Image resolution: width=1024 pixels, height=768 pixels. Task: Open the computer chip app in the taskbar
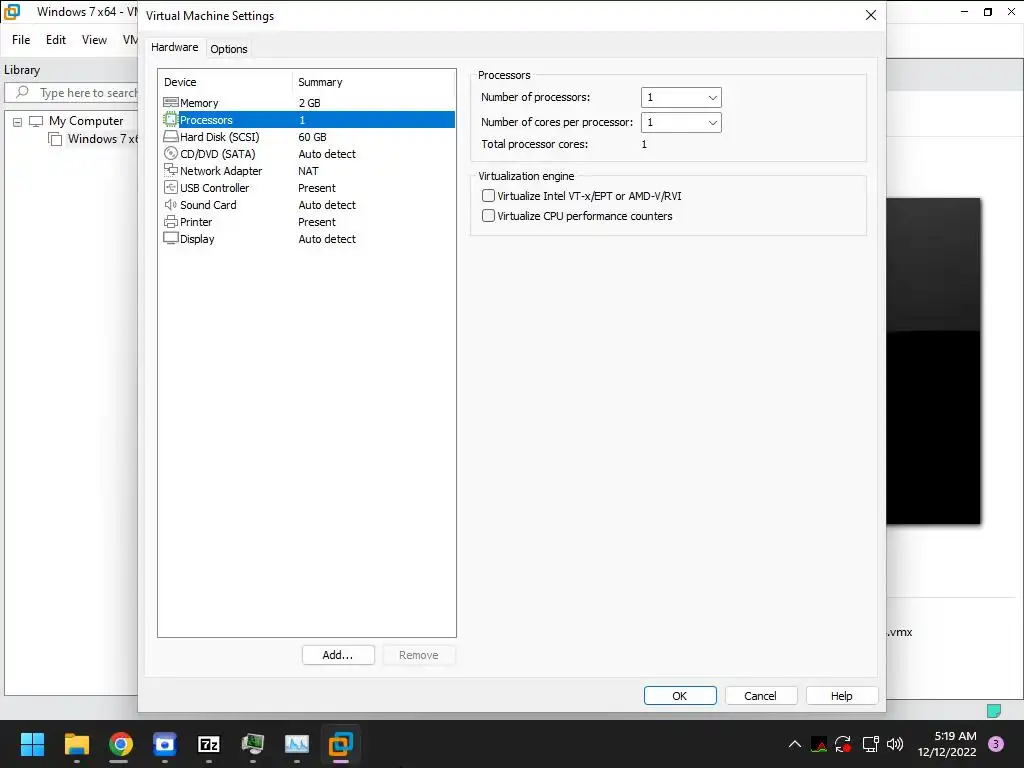[x=253, y=744]
